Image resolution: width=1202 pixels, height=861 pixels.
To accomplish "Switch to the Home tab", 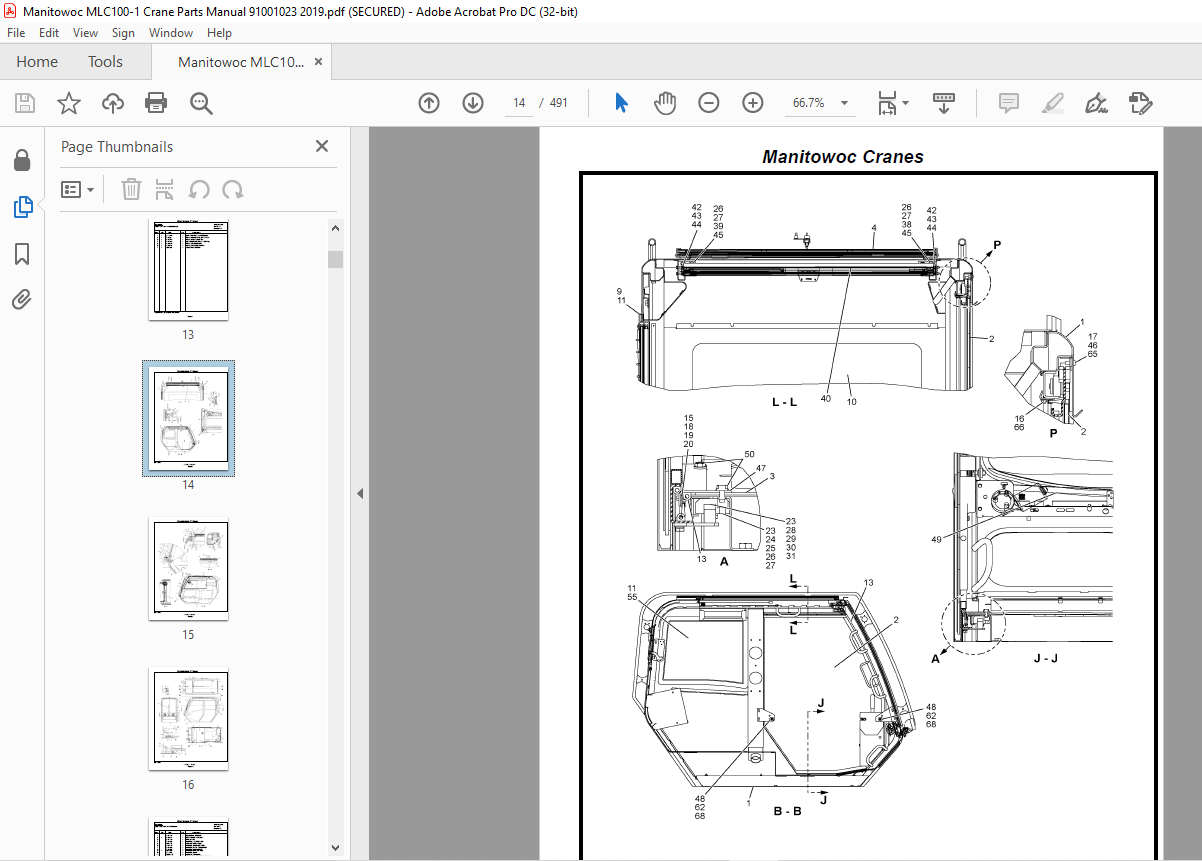I will (37, 62).
